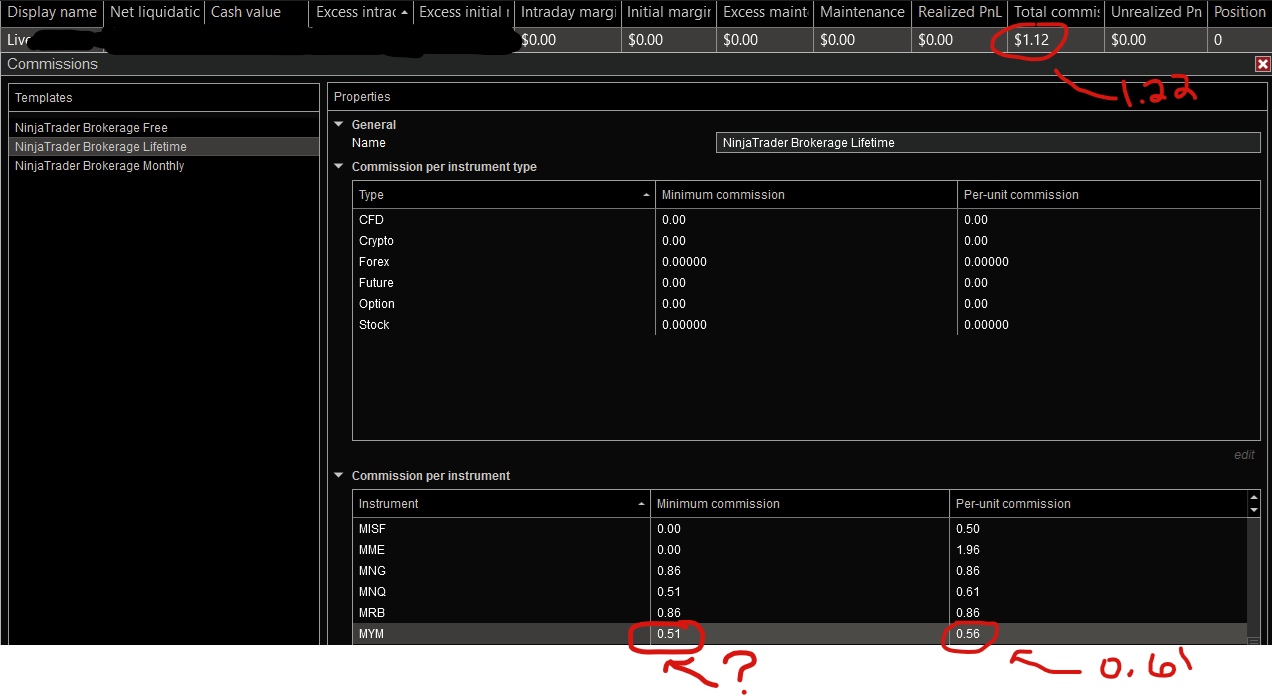
Task: Select the MISF instrument row
Action: 800,529
